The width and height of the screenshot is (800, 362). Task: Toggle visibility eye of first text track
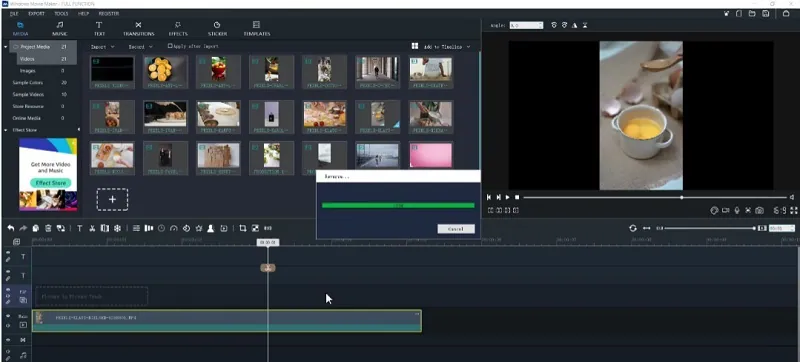8,252
